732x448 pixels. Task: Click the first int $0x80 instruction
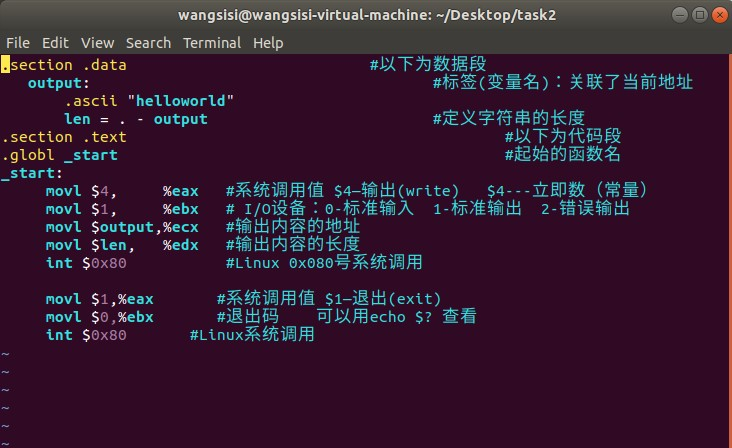coord(86,263)
